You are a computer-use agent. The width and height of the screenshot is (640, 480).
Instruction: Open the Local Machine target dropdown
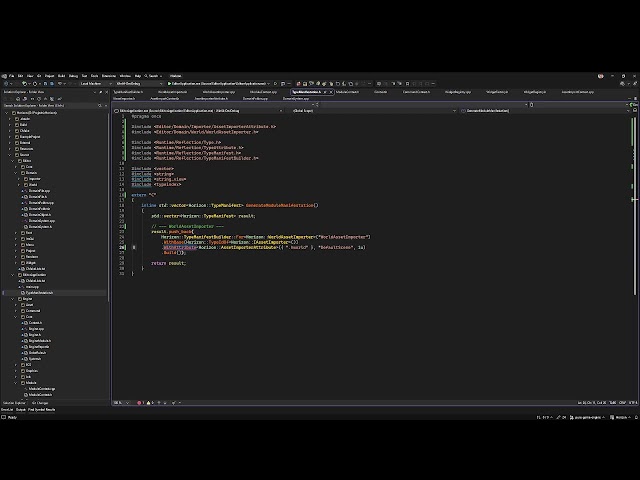(x=96, y=84)
